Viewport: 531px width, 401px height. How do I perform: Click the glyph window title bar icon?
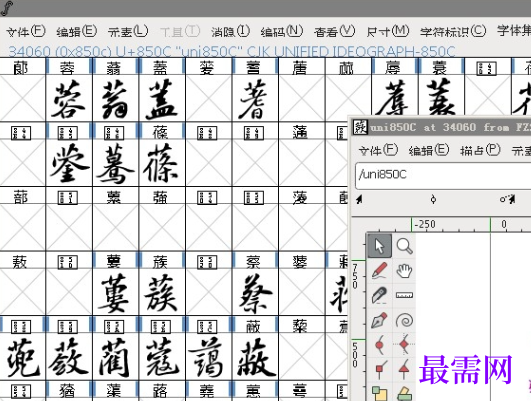pyautogui.click(x=360, y=127)
